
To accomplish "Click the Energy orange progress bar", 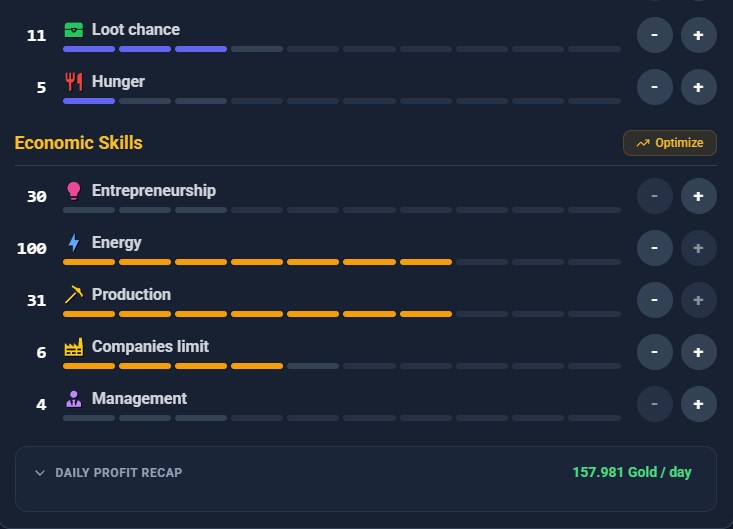I will pos(342,262).
